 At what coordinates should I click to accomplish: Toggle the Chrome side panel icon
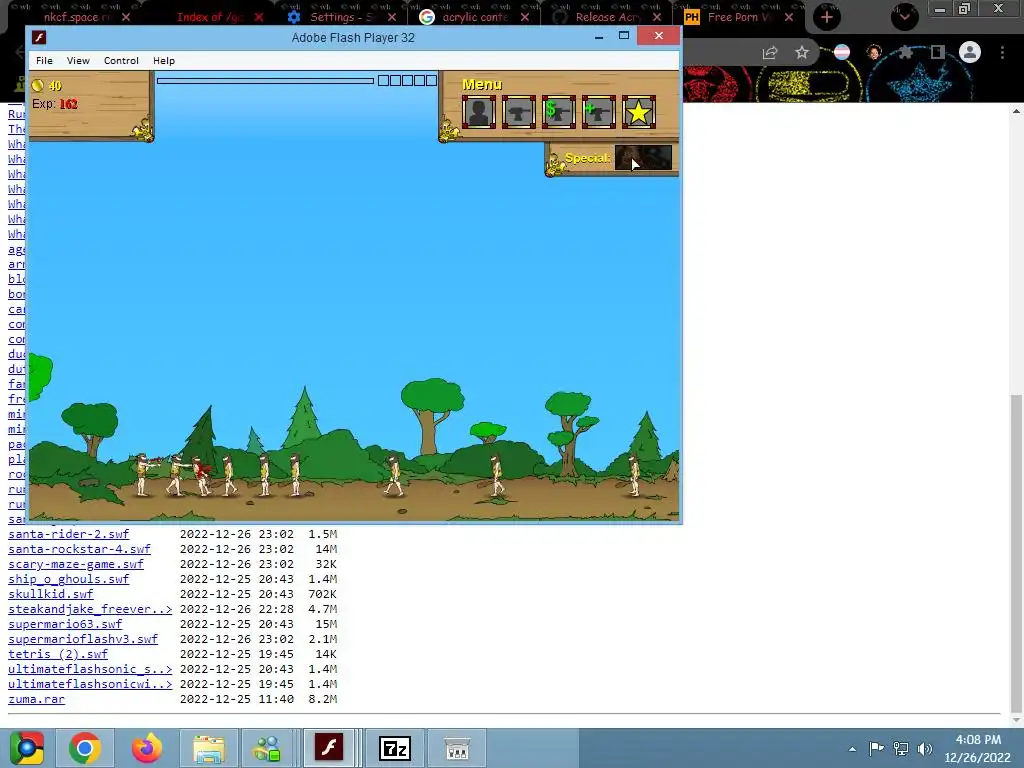pos(938,52)
